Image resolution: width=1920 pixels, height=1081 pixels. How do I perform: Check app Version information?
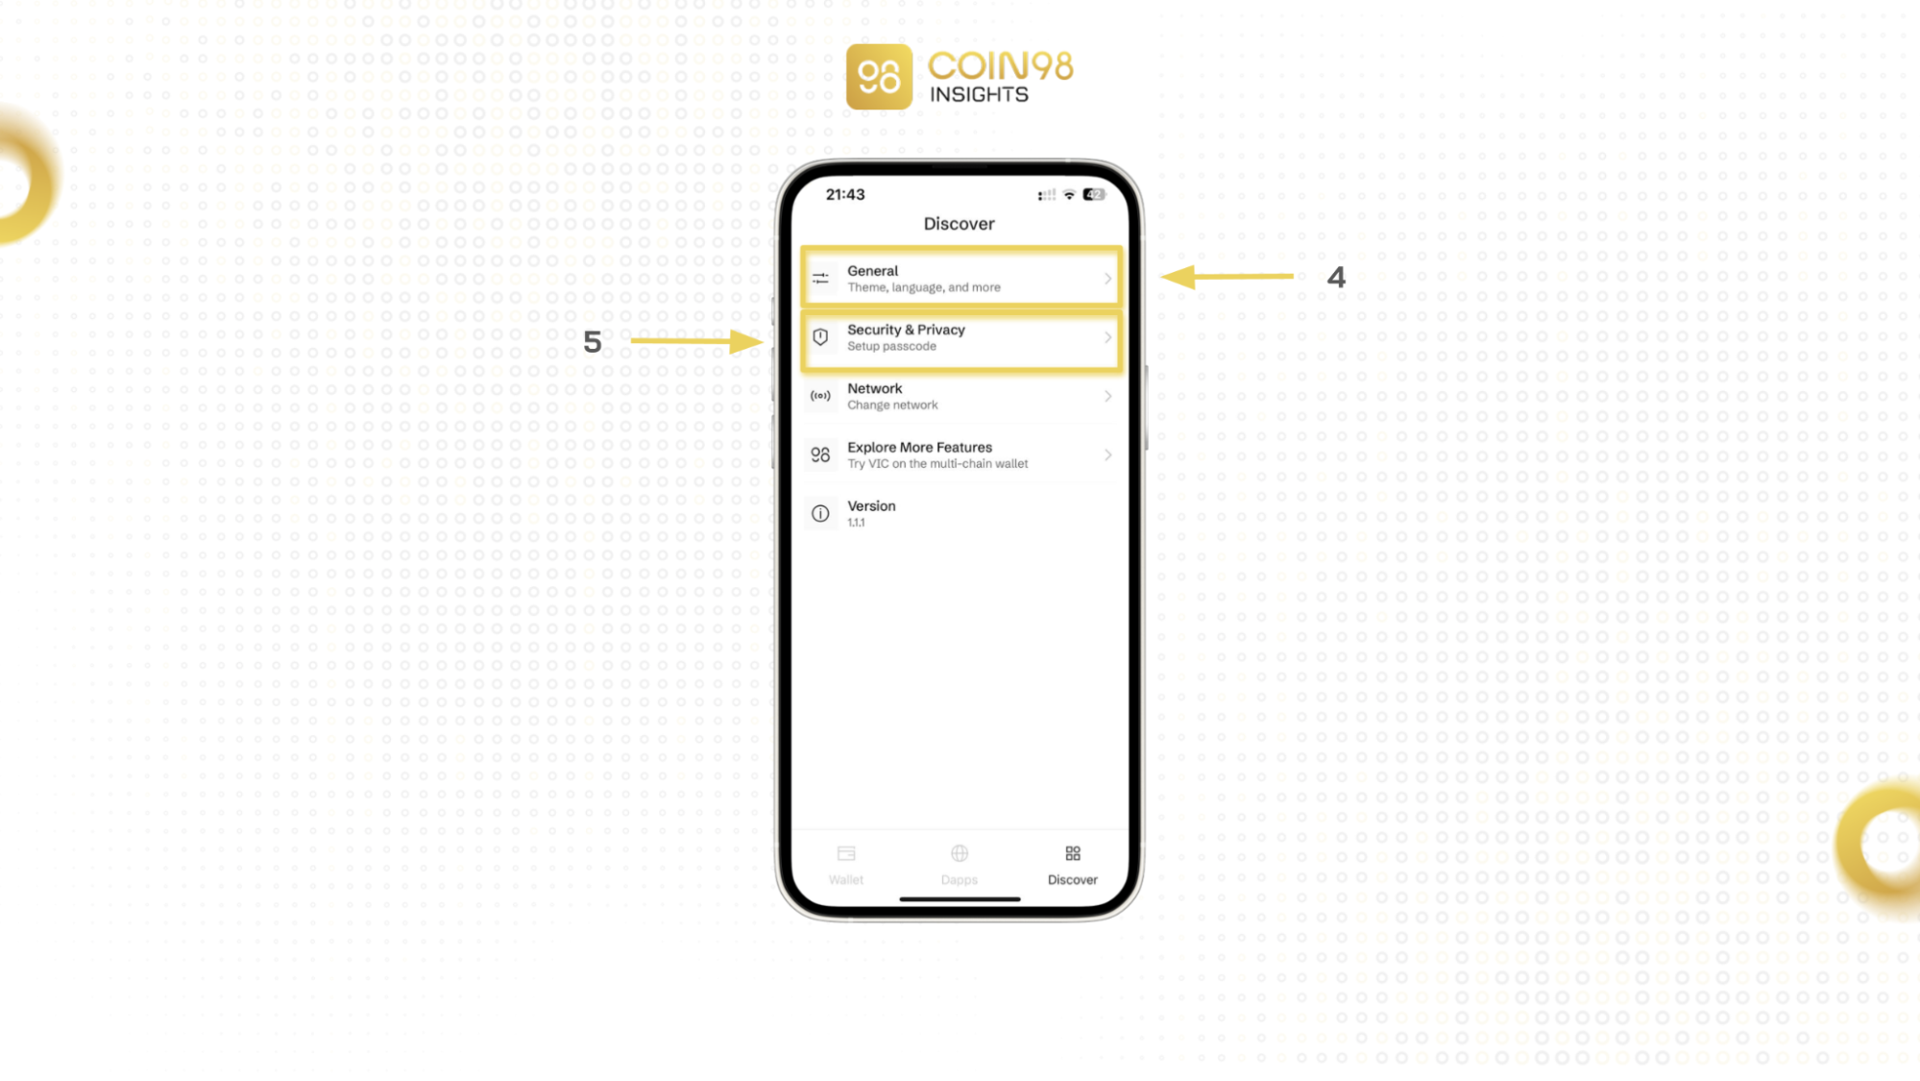[960, 513]
